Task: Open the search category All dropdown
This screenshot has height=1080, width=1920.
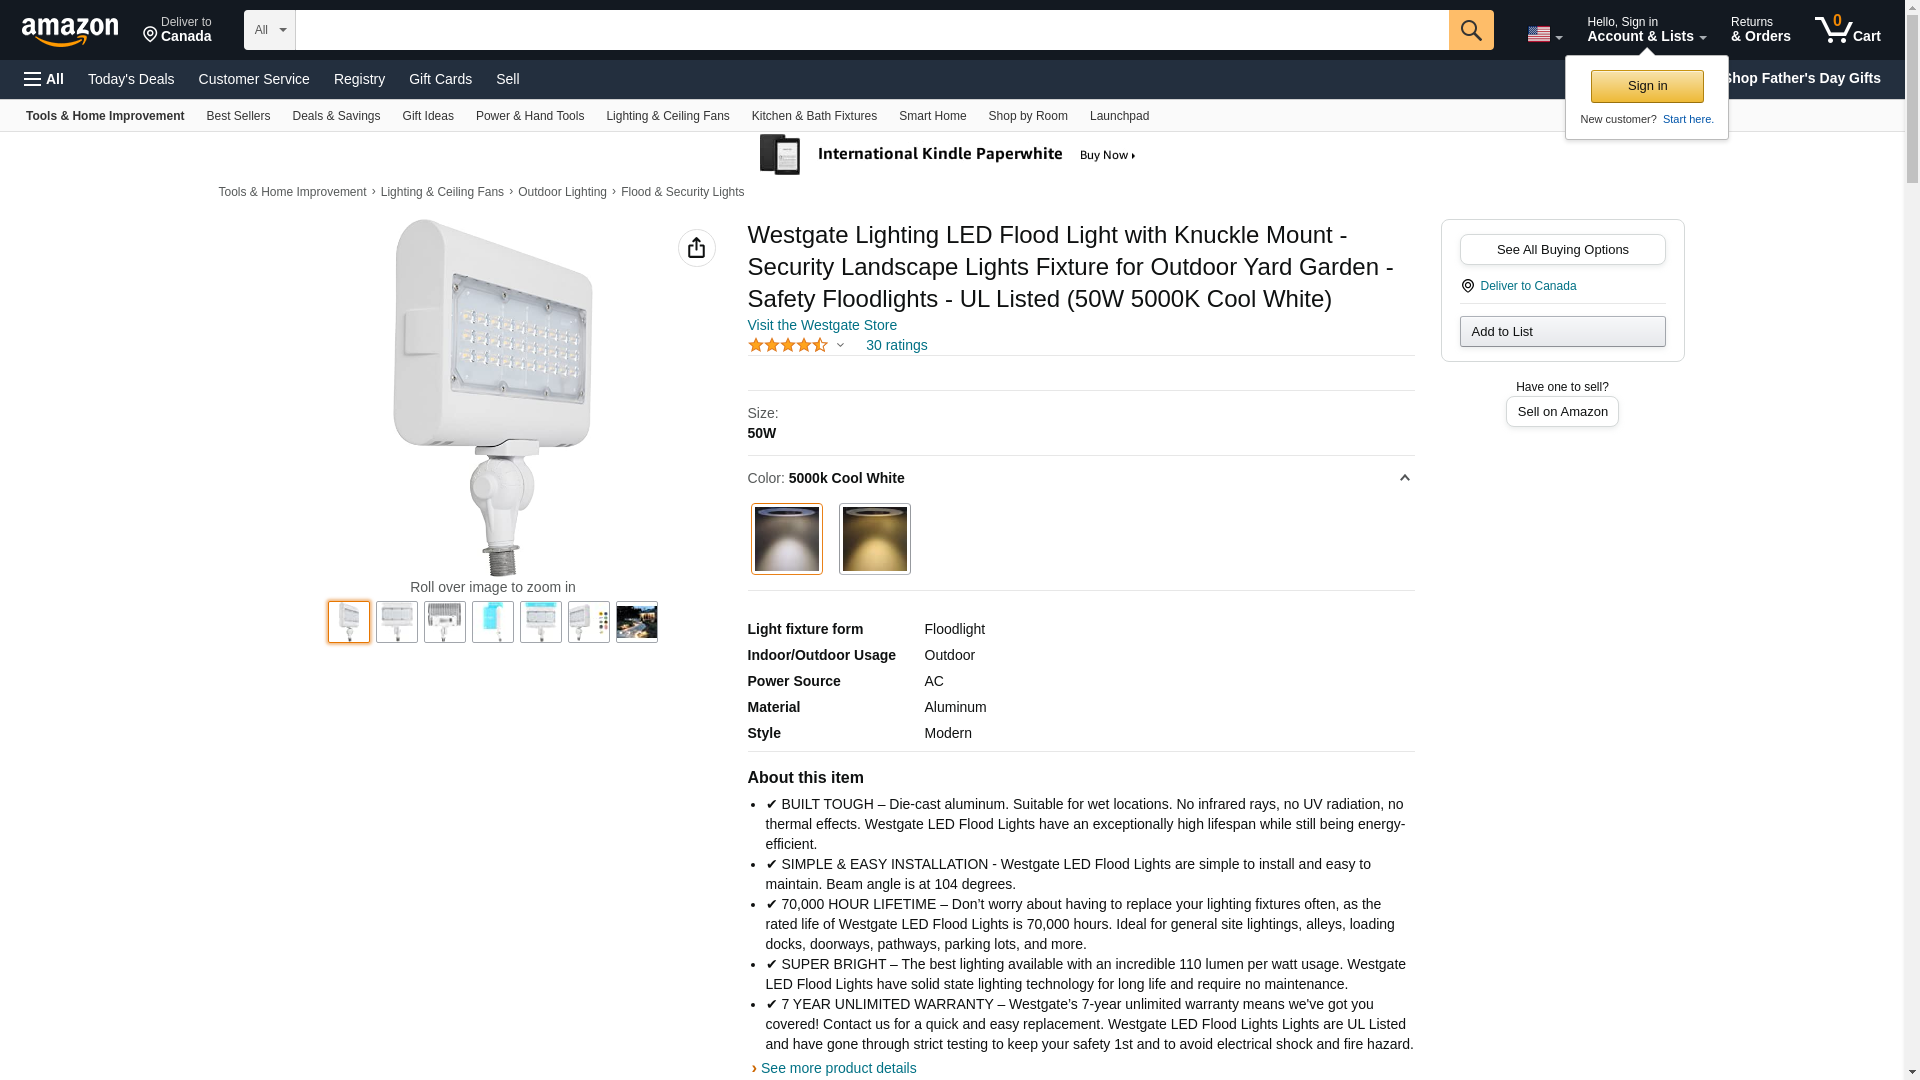Action: click(270, 30)
